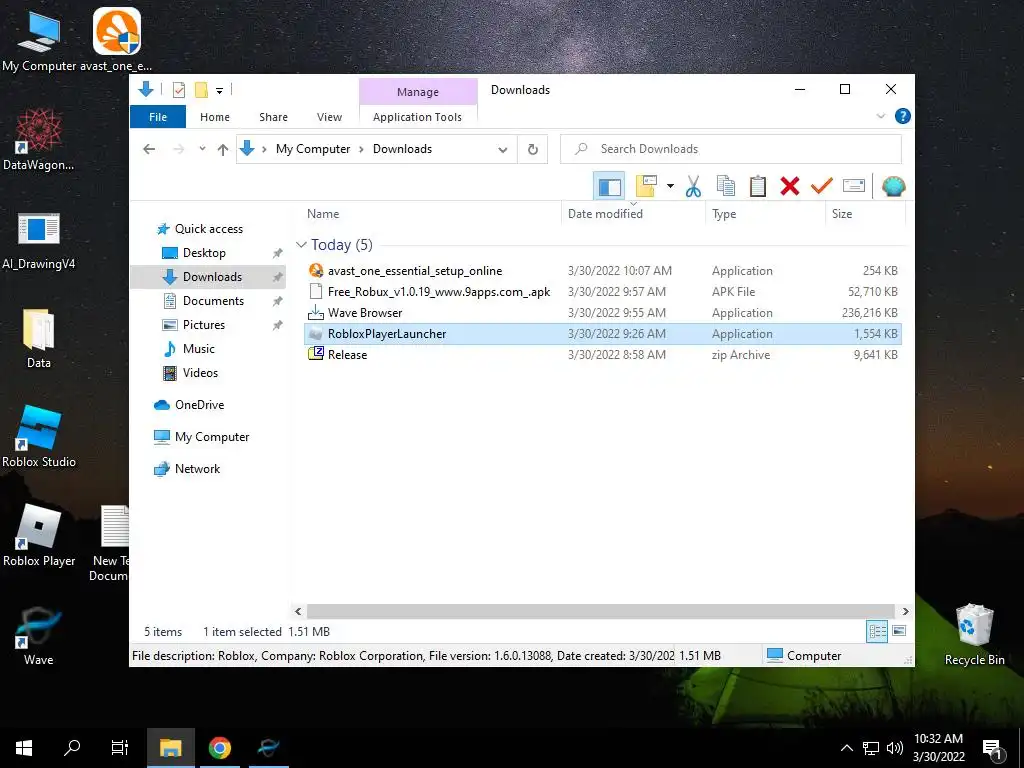The width and height of the screenshot is (1024, 768).
Task: Collapse the Today (5) group
Action: click(x=301, y=245)
